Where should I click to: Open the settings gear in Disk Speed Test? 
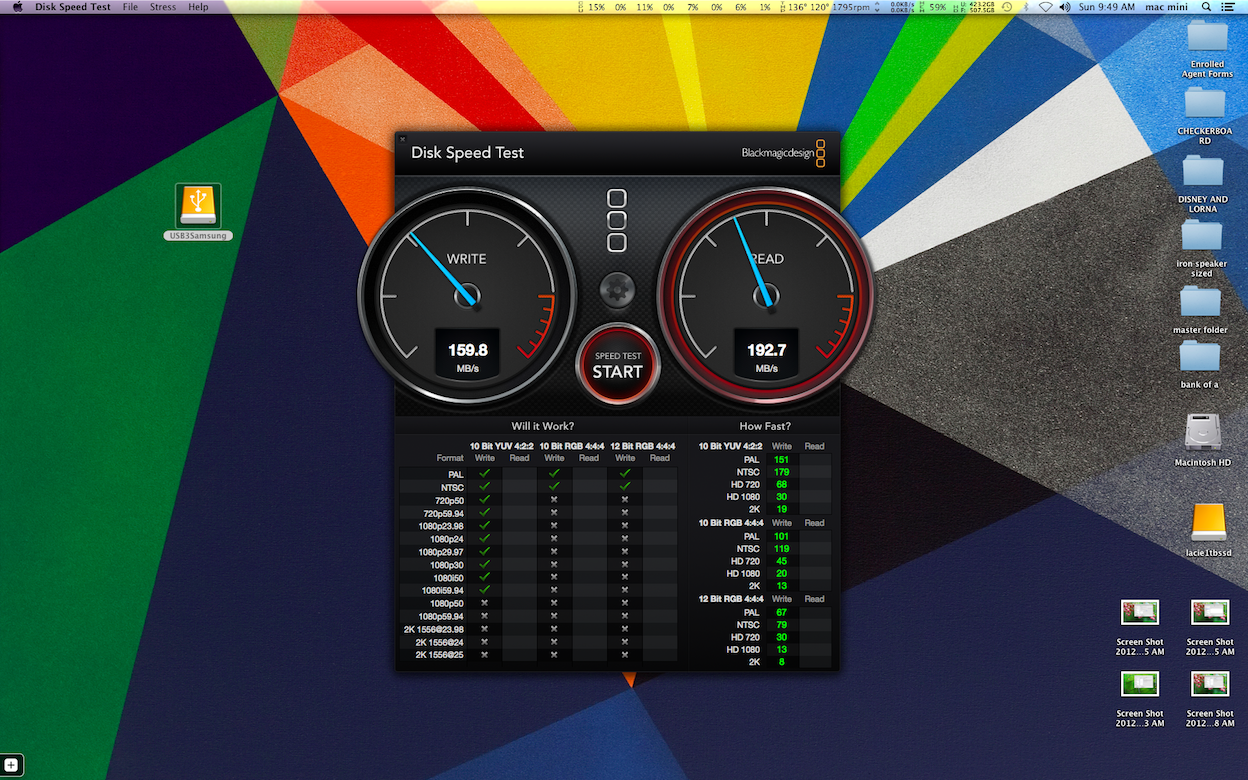(x=617, y=291)
